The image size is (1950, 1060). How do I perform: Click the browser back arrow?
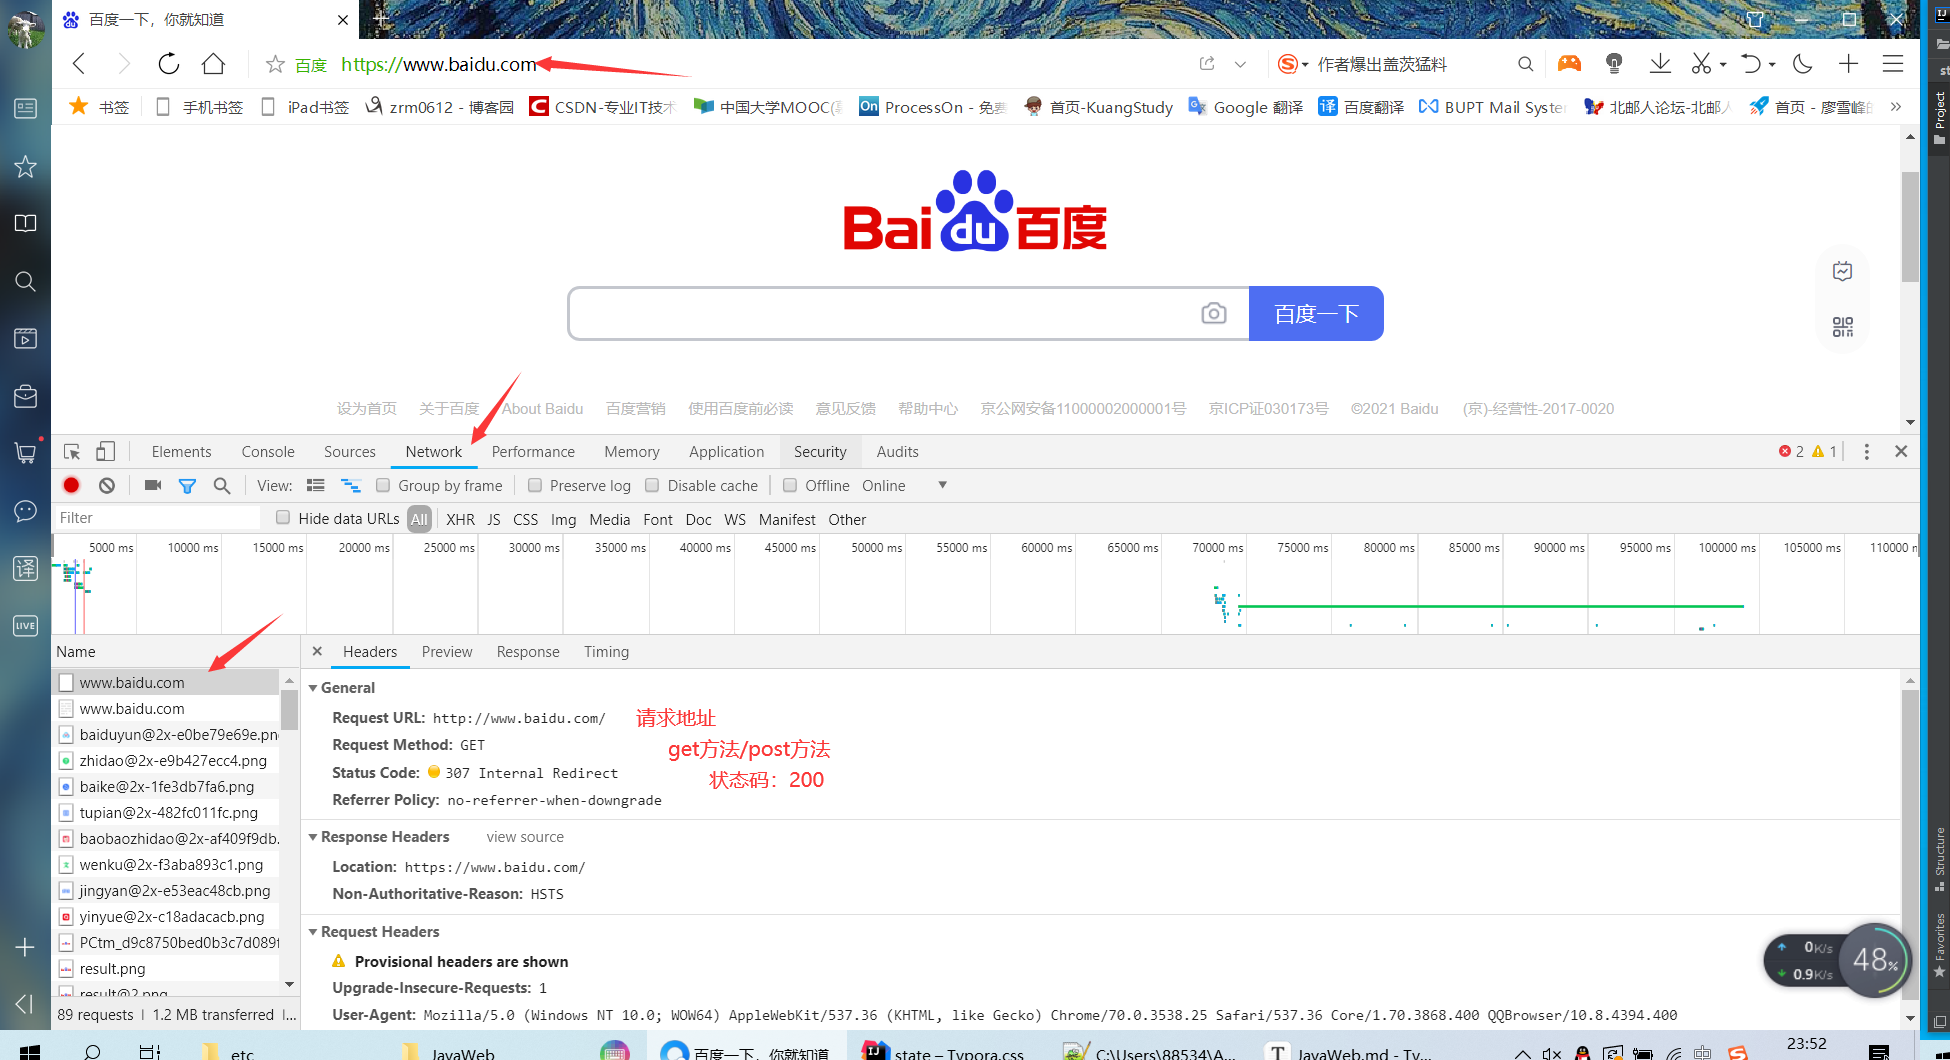click(79, 64)
